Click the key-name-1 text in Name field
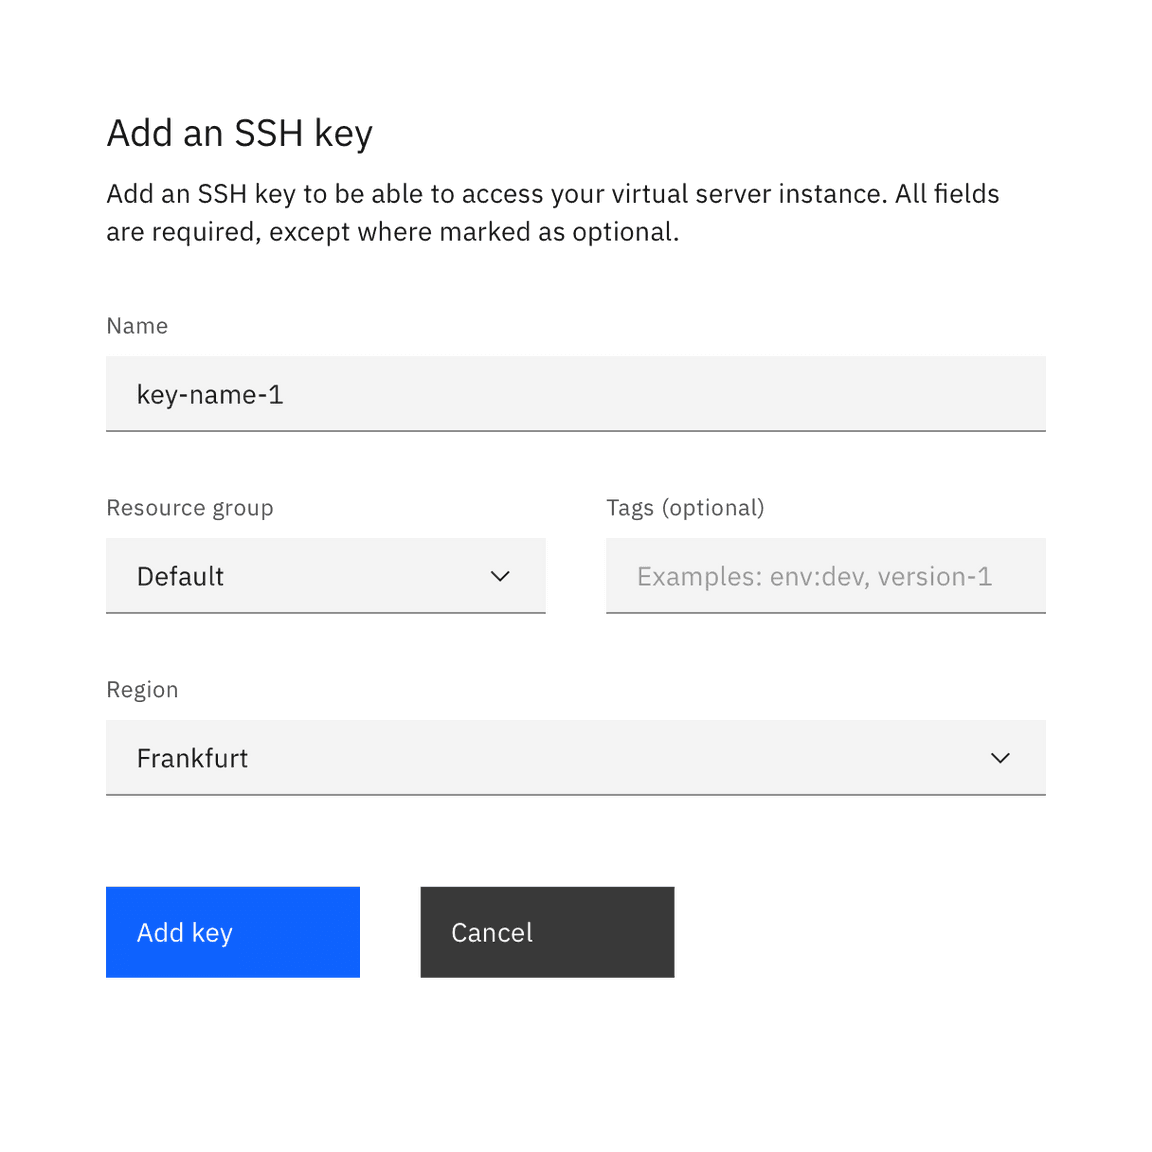1152x1152 pixels. pyautogui.click(x=210, y=395)
